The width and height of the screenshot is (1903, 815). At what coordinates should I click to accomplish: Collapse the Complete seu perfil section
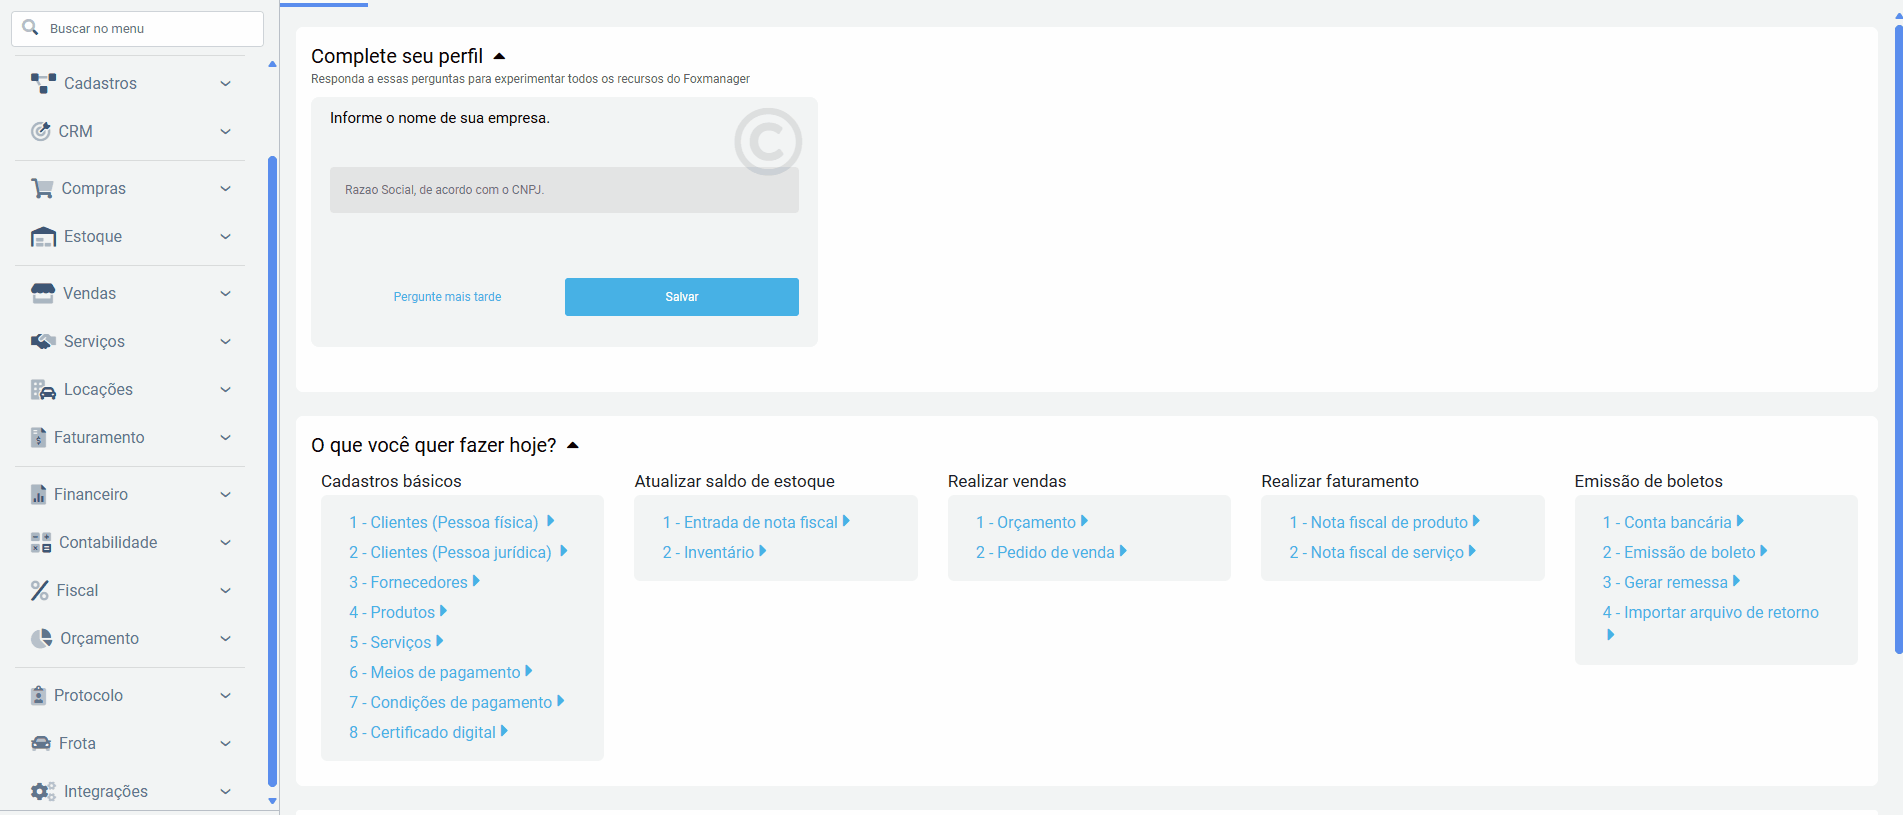499,56
